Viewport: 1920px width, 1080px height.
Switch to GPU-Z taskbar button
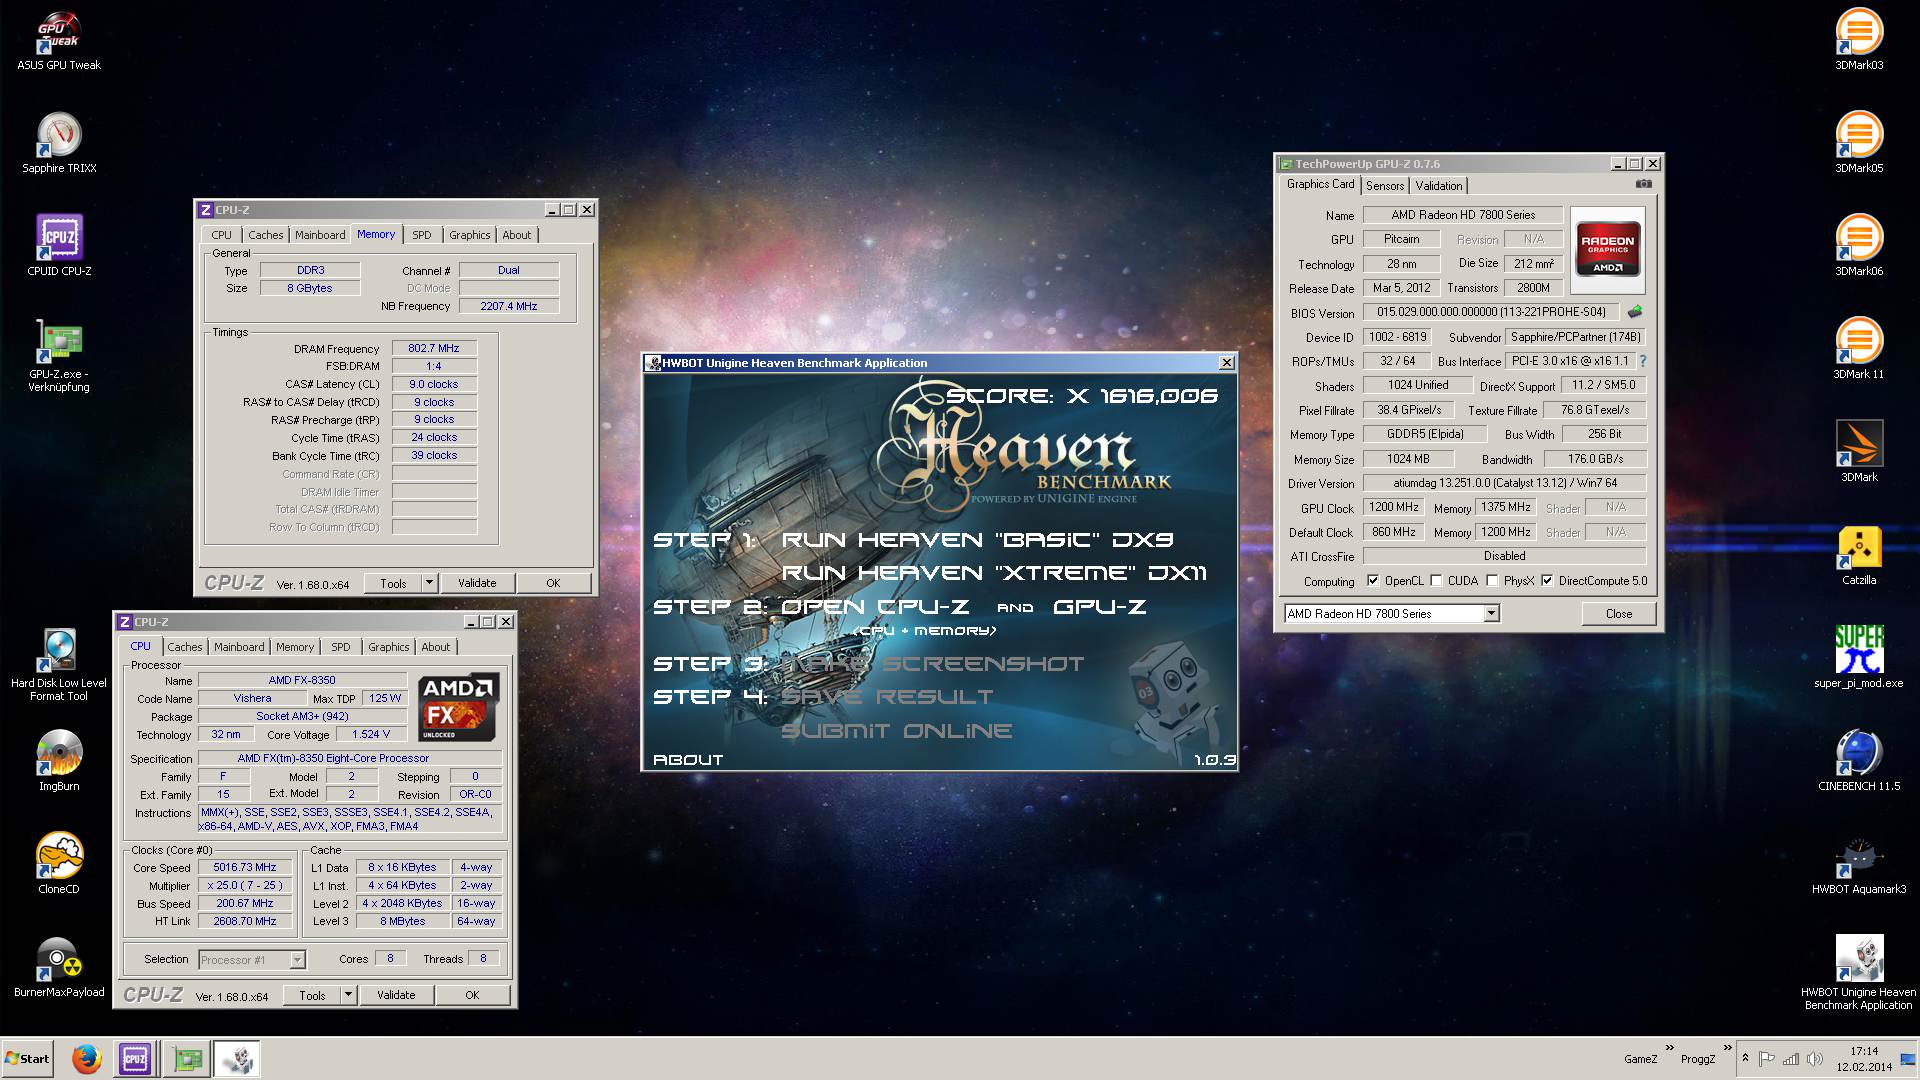coord(187,1059)
